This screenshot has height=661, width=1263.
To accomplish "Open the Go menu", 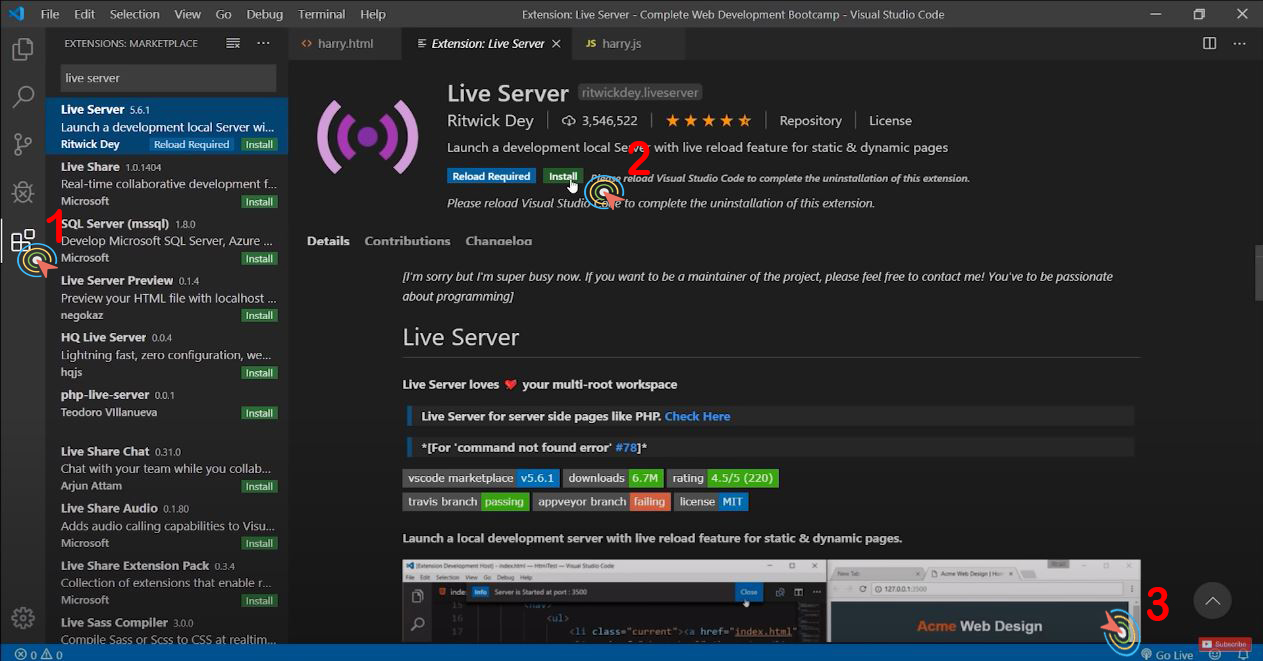I will tap(223, 14).
